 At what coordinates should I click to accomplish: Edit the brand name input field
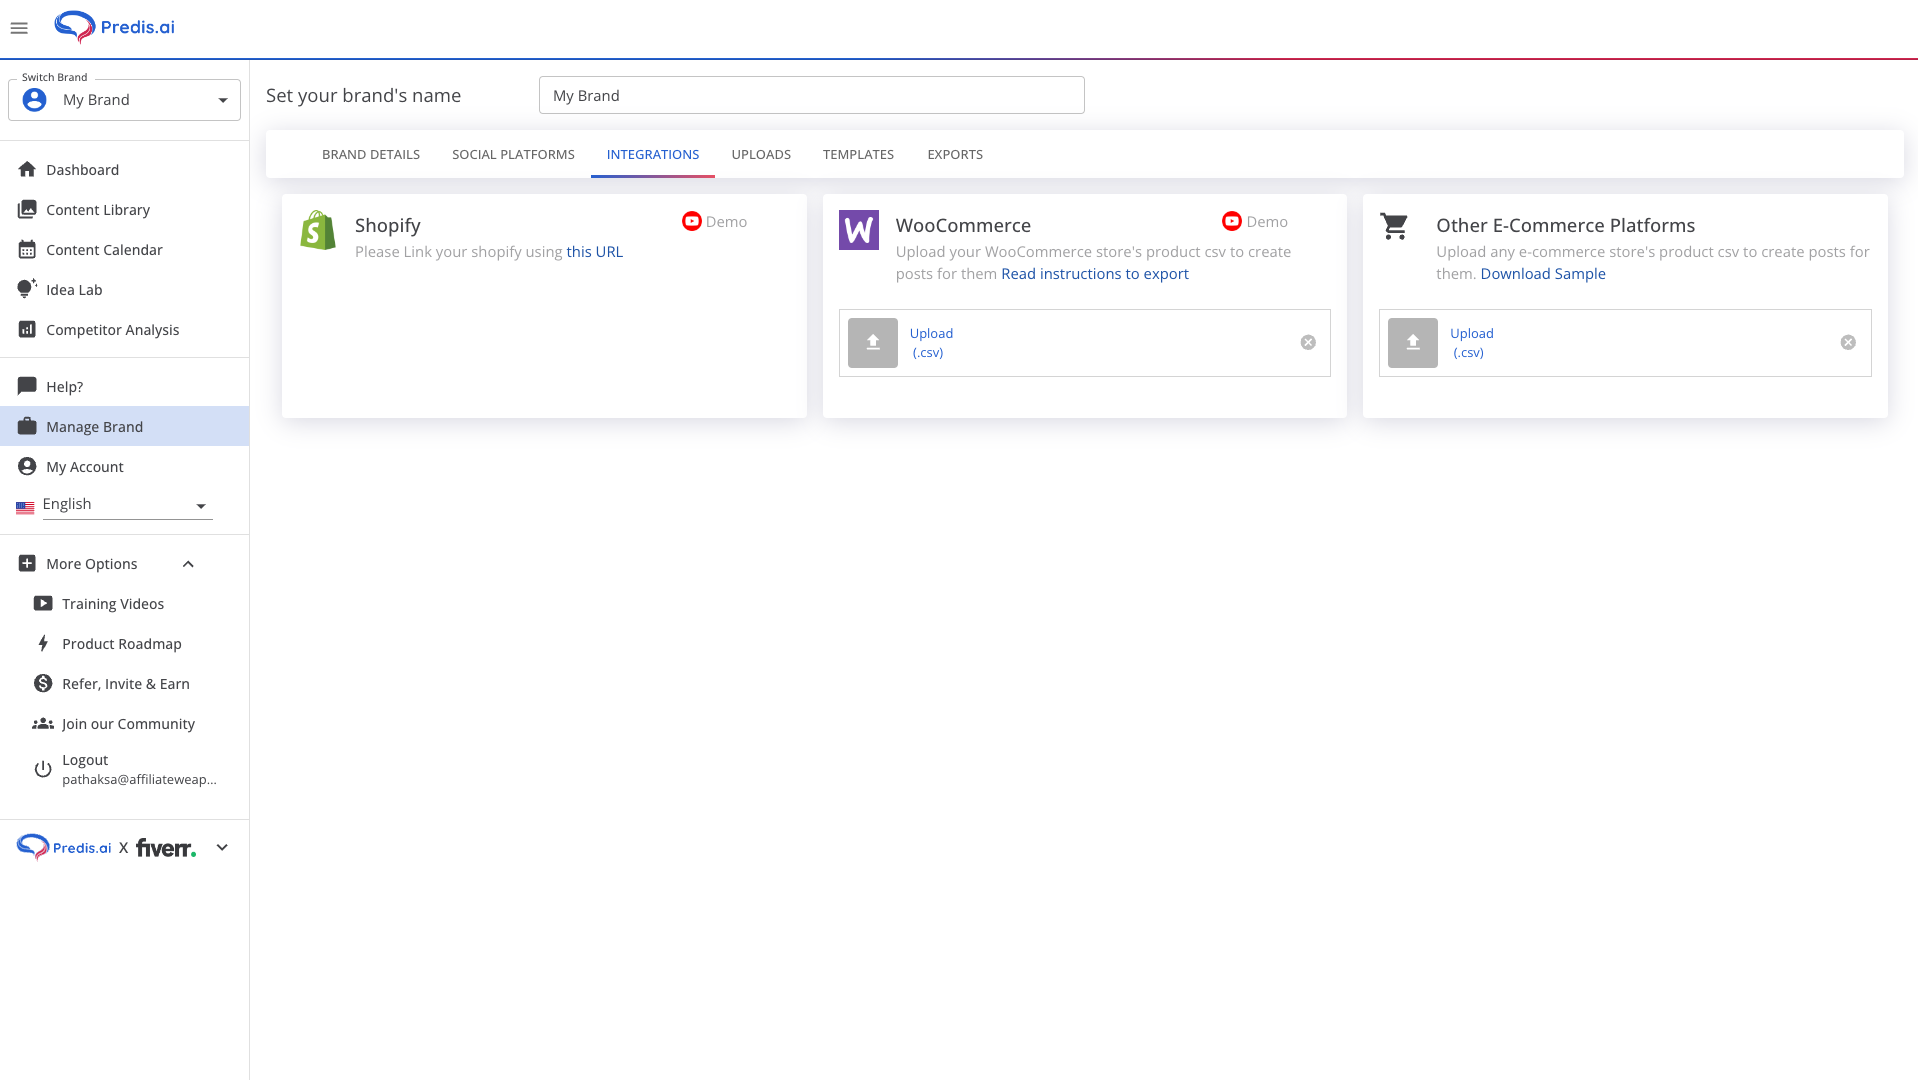pyautogui.click(x=811, y=95)
